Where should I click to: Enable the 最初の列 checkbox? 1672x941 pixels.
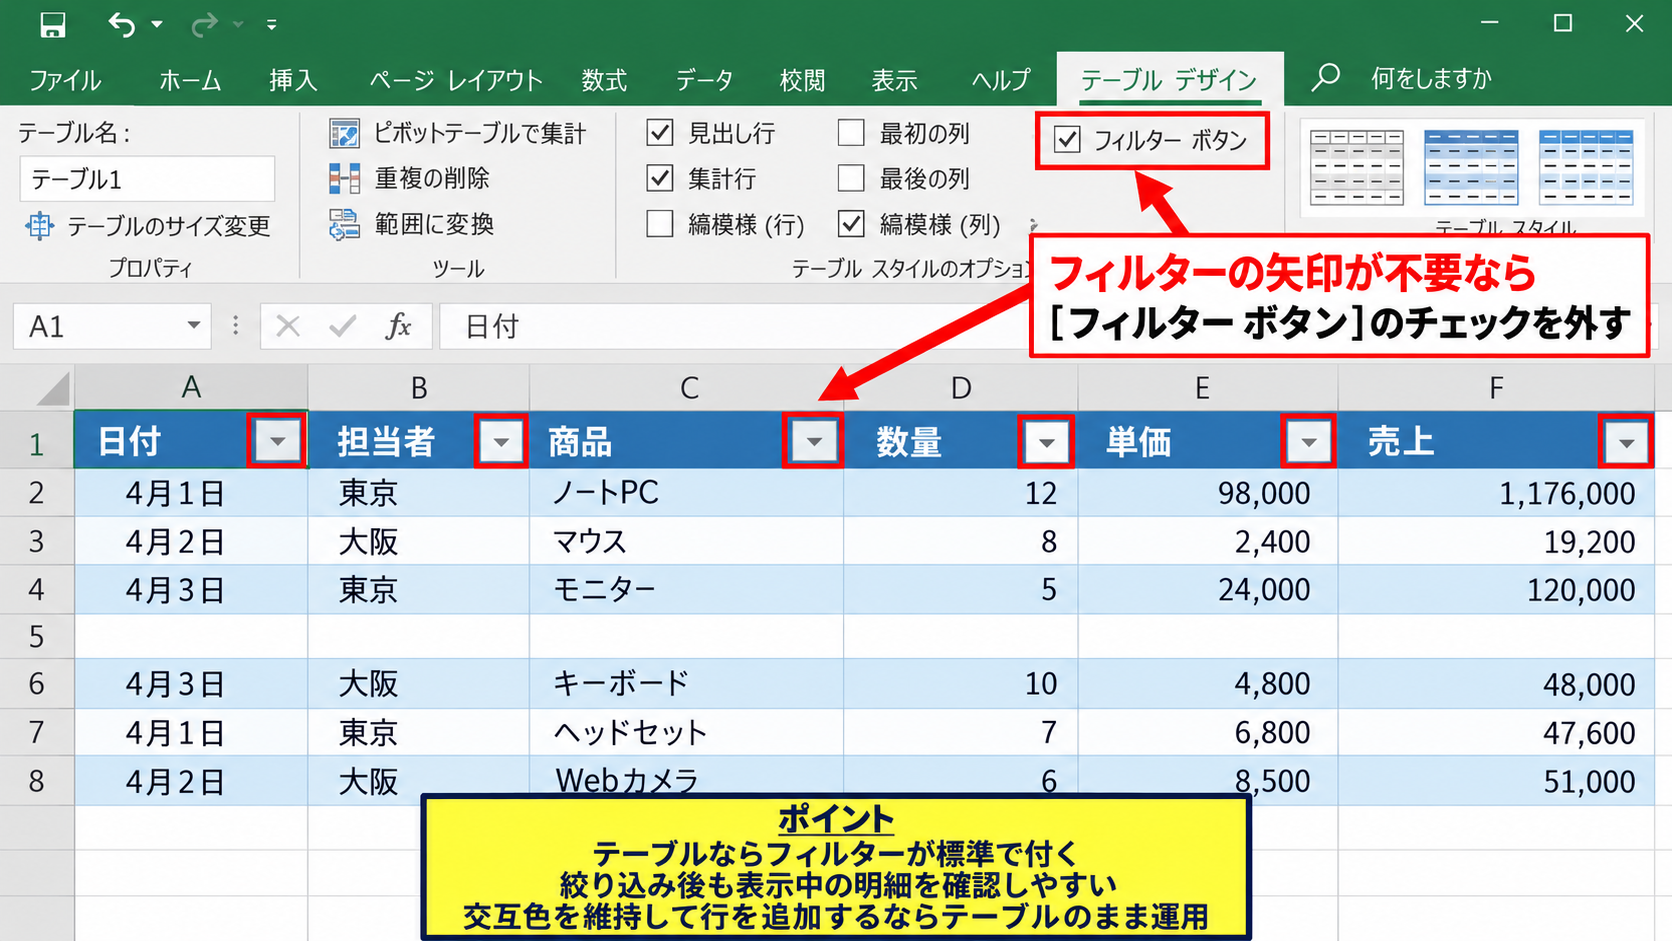click(851, 132)
